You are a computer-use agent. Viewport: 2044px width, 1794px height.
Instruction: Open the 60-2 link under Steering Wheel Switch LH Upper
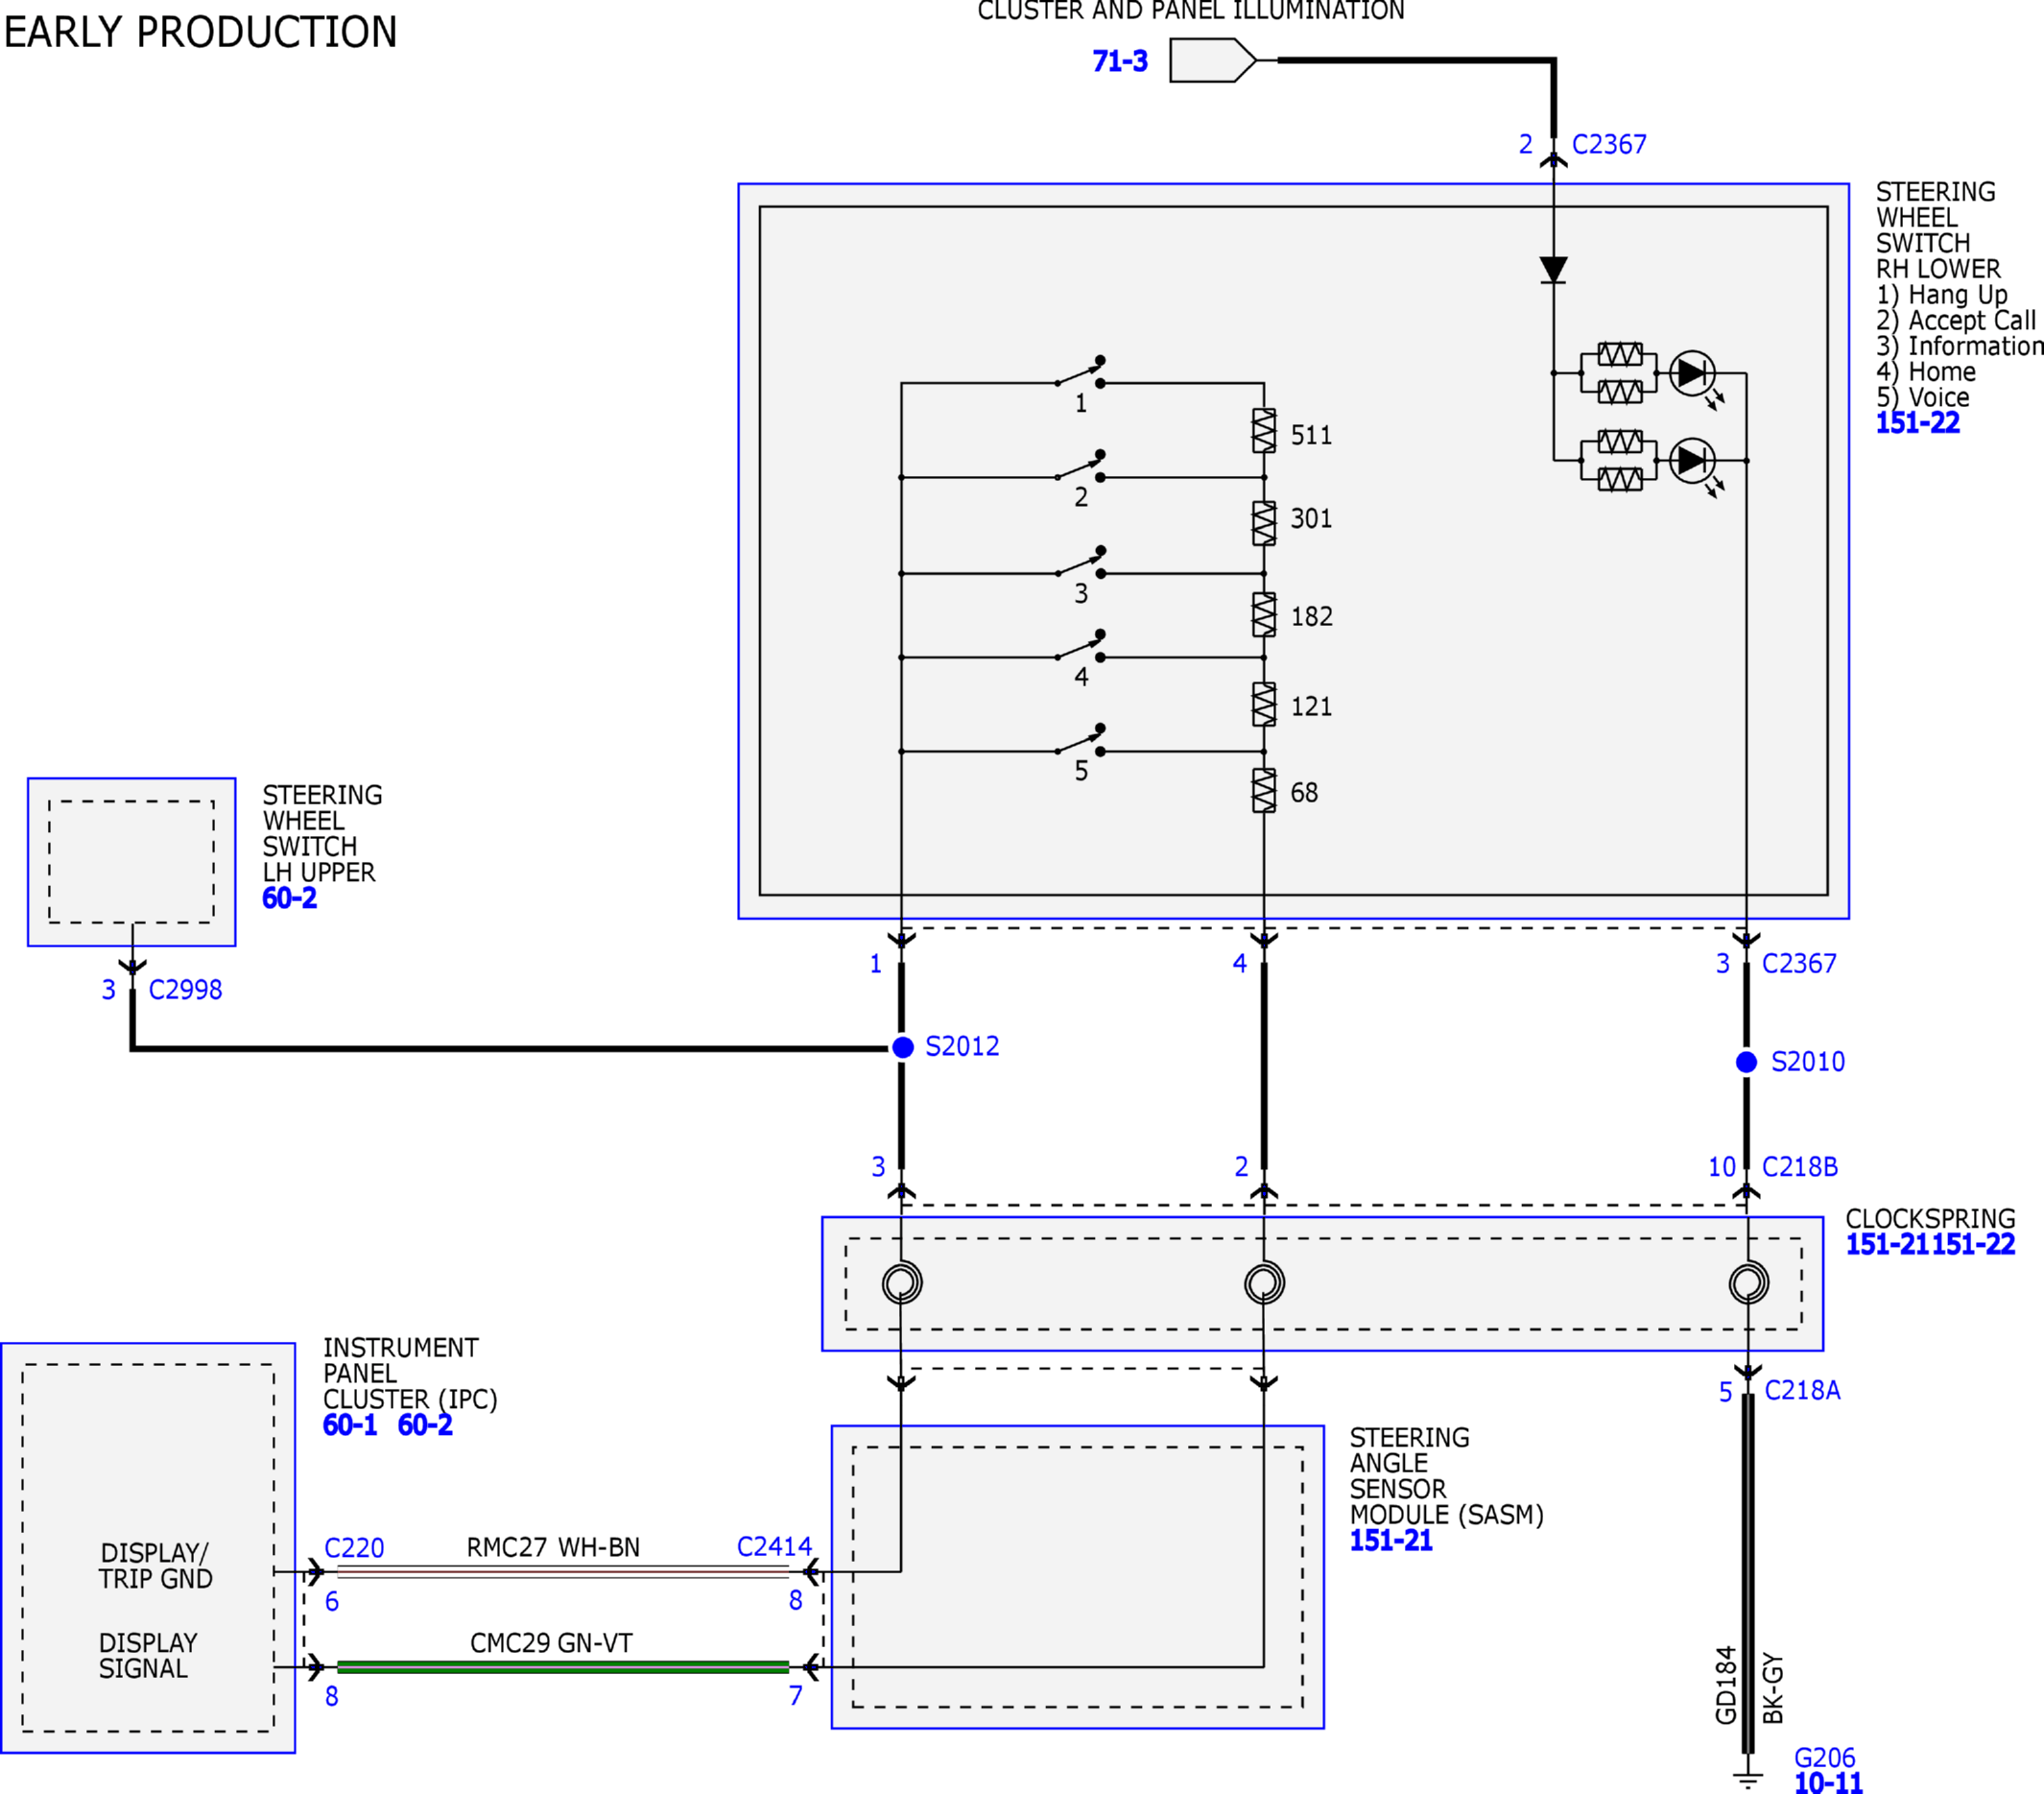tap(289, 898)
